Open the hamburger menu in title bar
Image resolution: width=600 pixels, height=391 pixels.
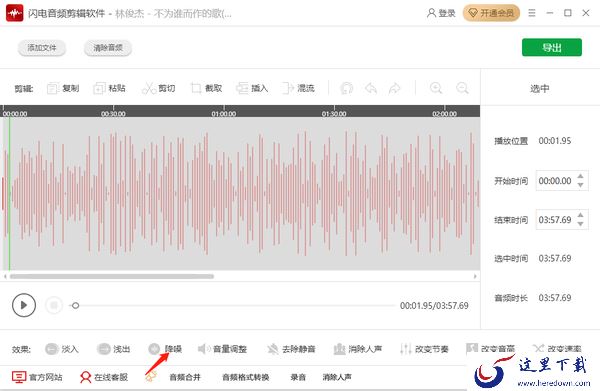point(532,13)
